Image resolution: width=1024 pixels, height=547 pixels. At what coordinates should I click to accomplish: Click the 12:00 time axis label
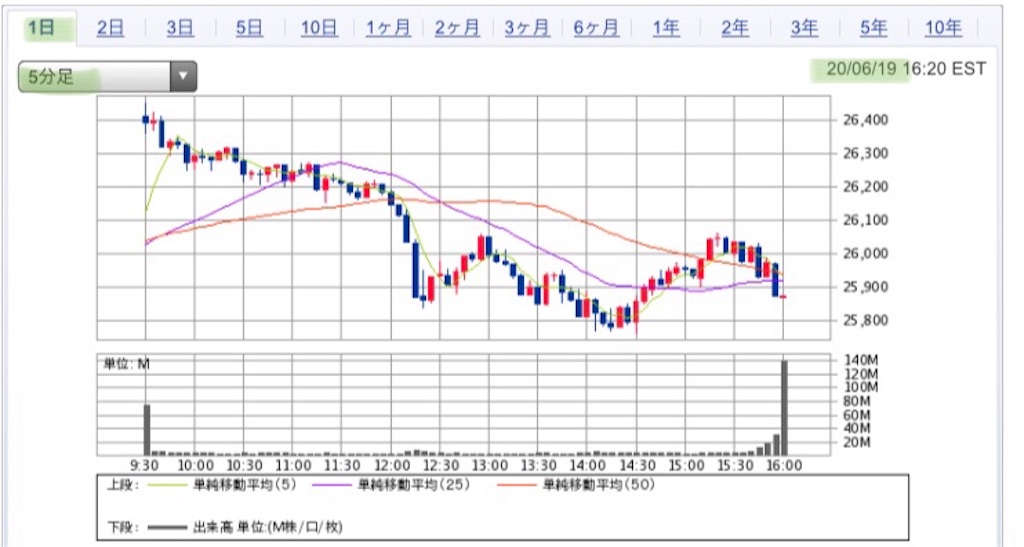point(392,465)
